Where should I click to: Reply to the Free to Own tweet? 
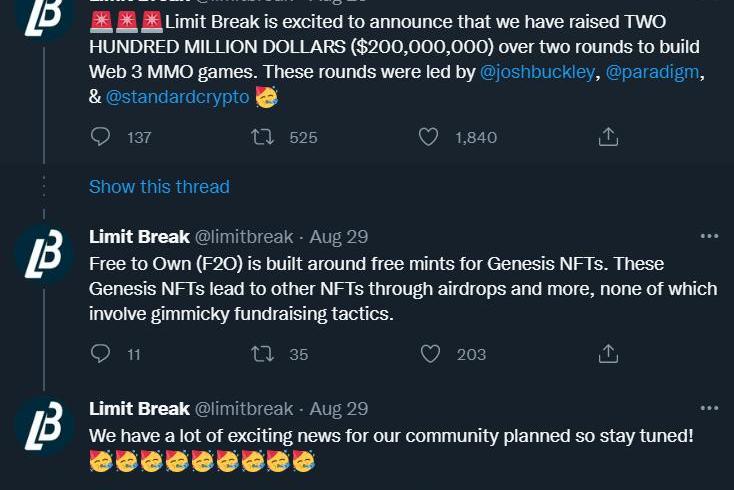pyautogui.click(x=100, y=354)
